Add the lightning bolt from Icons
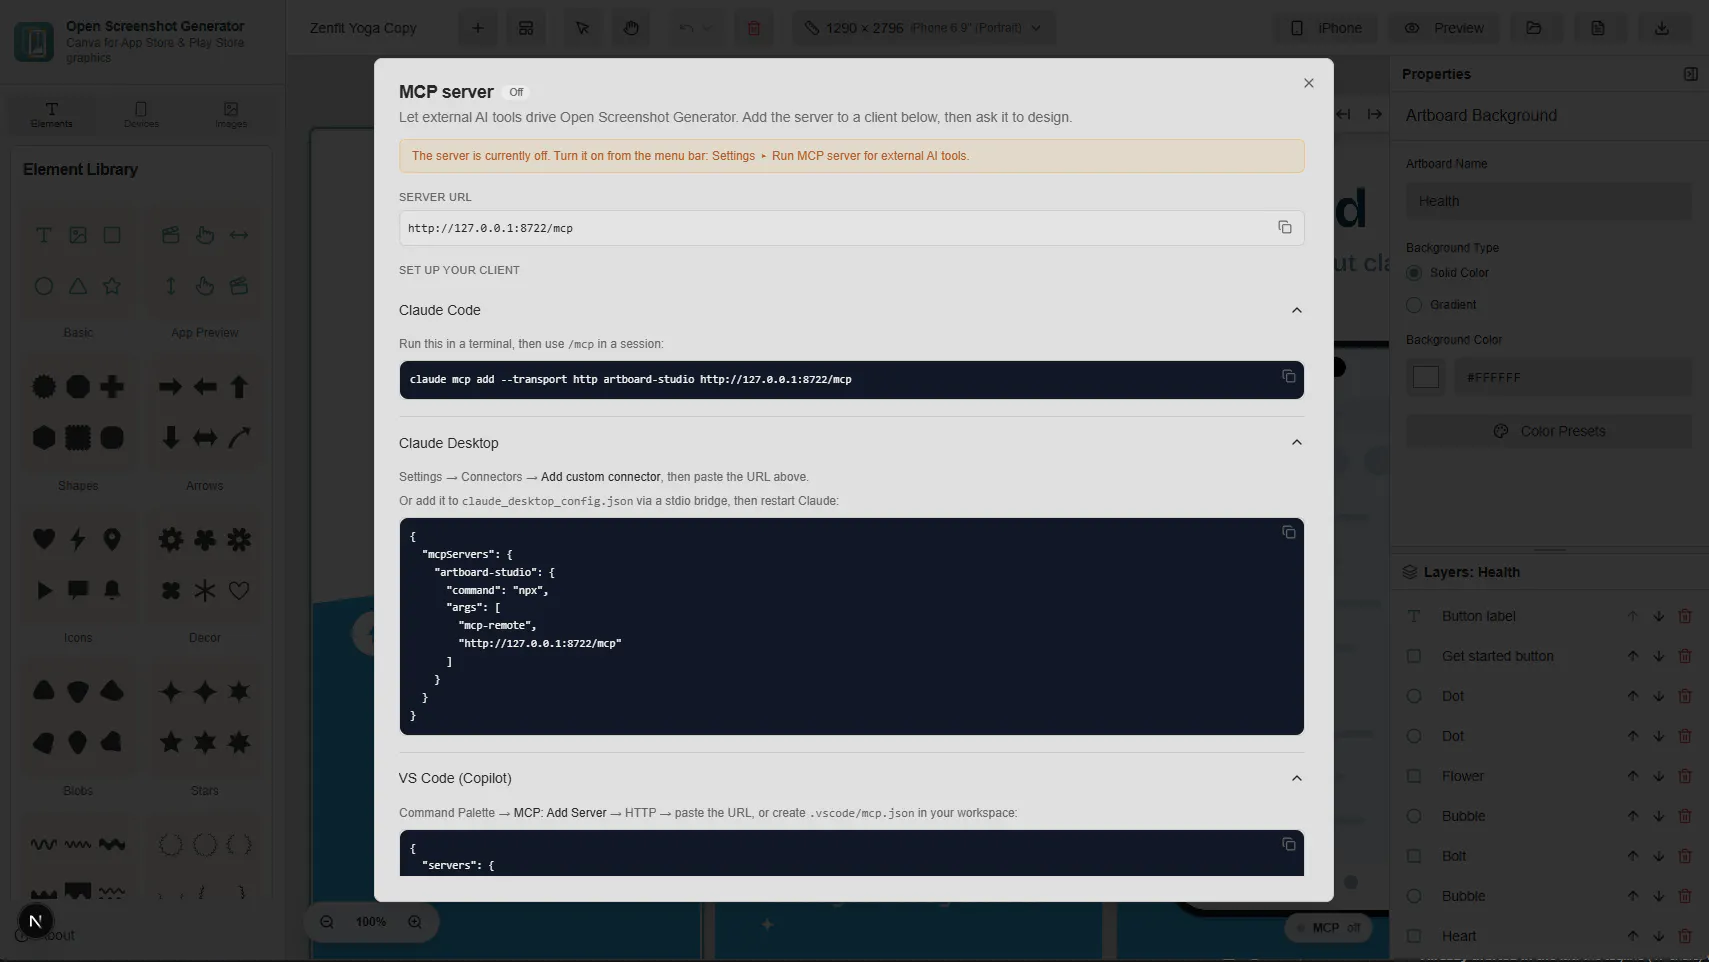The width and height of the screenshot is (1709, 962). click(x=78, y=539)
